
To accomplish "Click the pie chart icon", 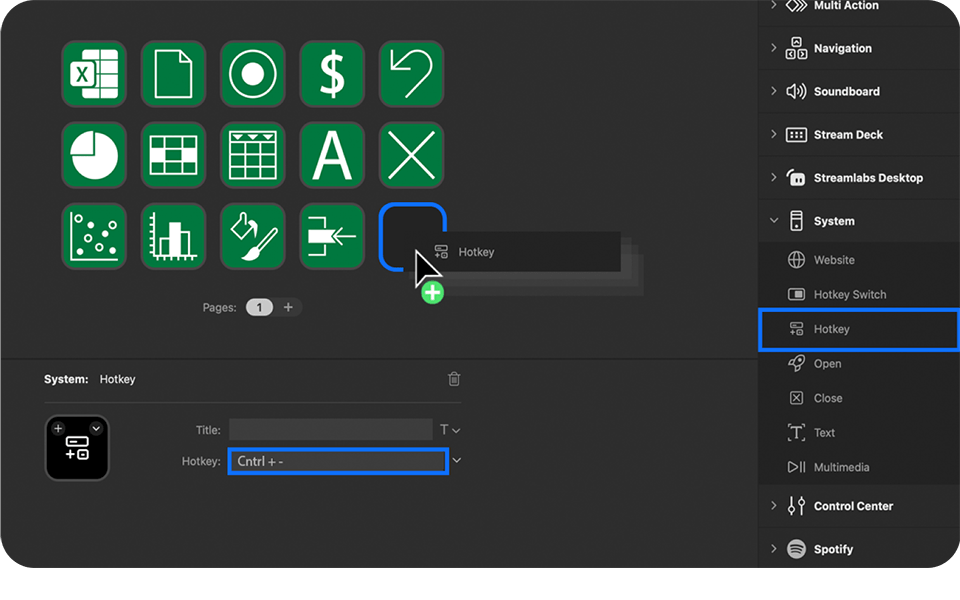I will click(x=93, y=155).
